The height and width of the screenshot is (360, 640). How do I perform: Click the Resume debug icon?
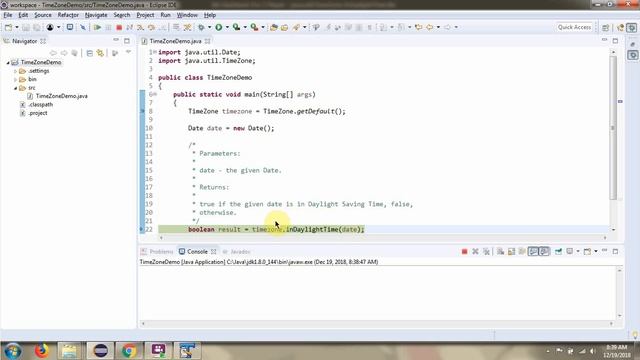(x=97, y=27)
